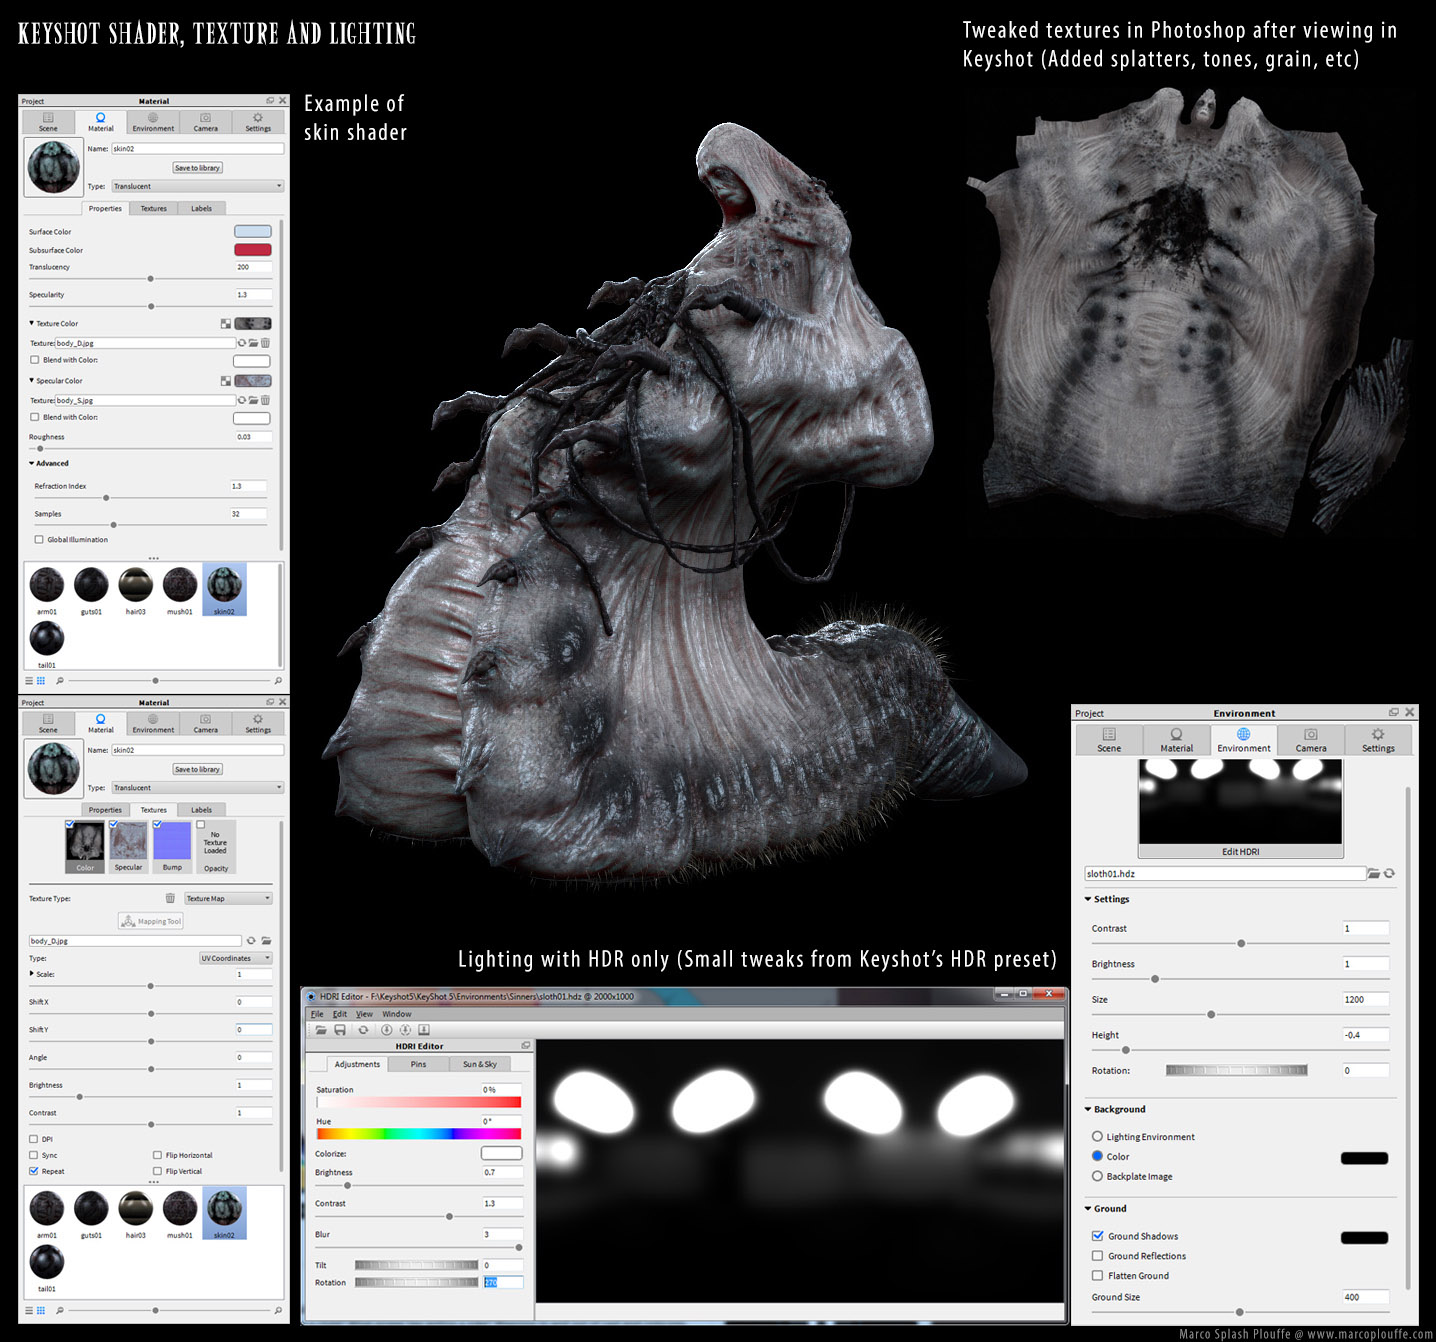Click the Edit HDRI button

click(1240, 852)
